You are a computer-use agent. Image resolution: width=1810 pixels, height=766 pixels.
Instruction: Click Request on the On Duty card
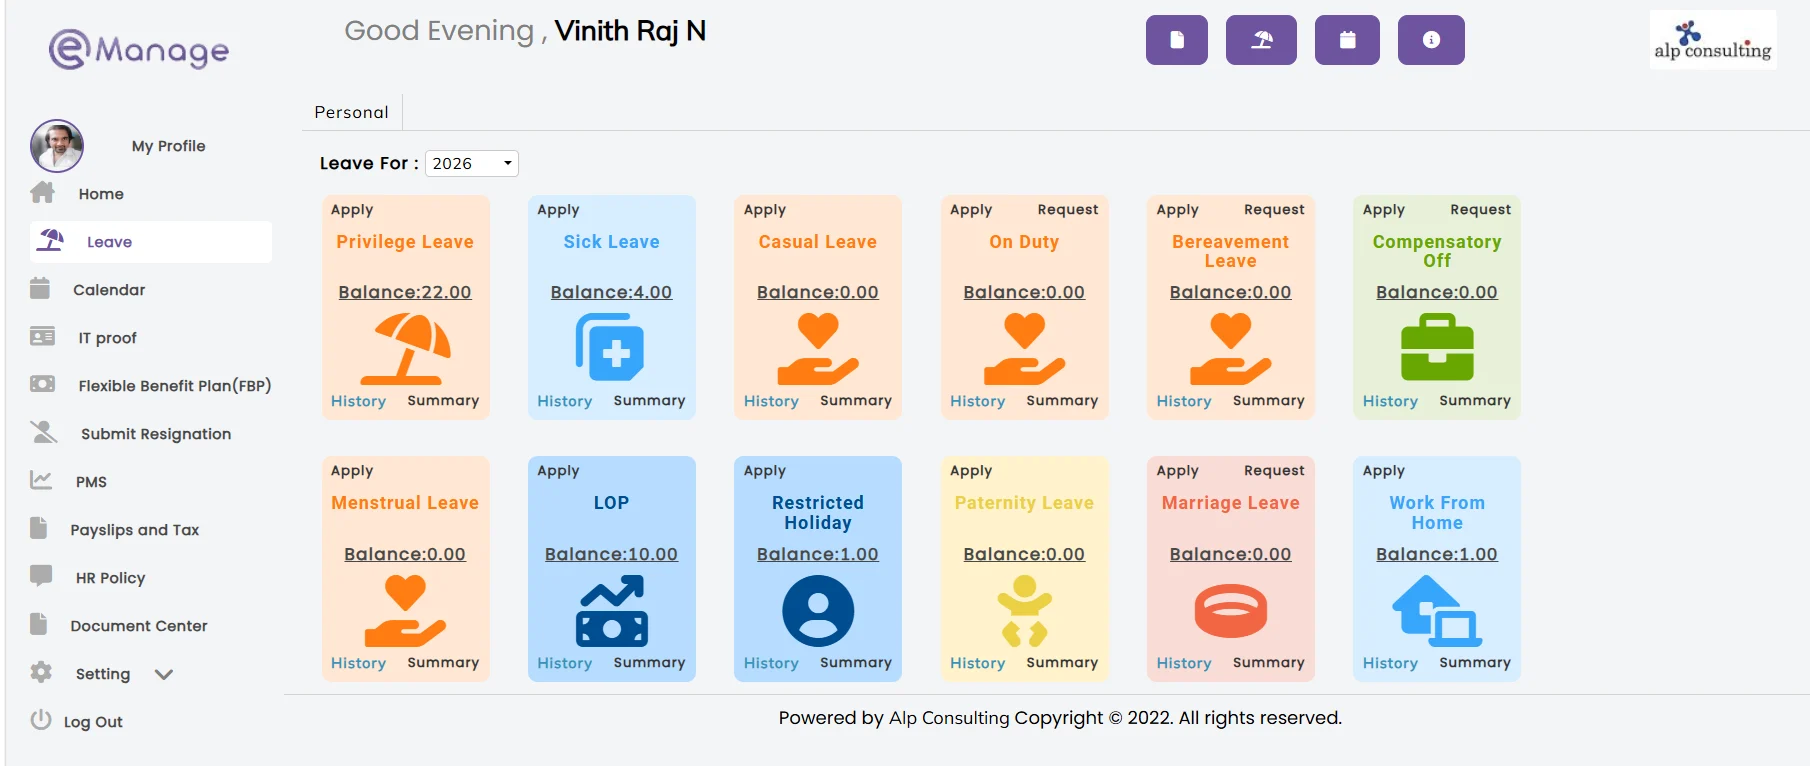click(1068, 210)
